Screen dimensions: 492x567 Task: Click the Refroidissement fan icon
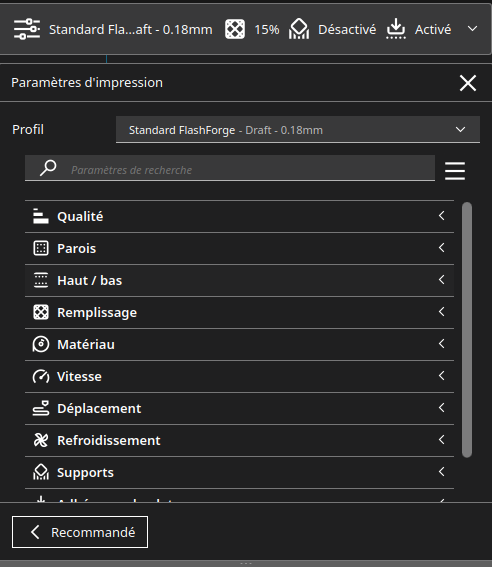click(41, 440)
